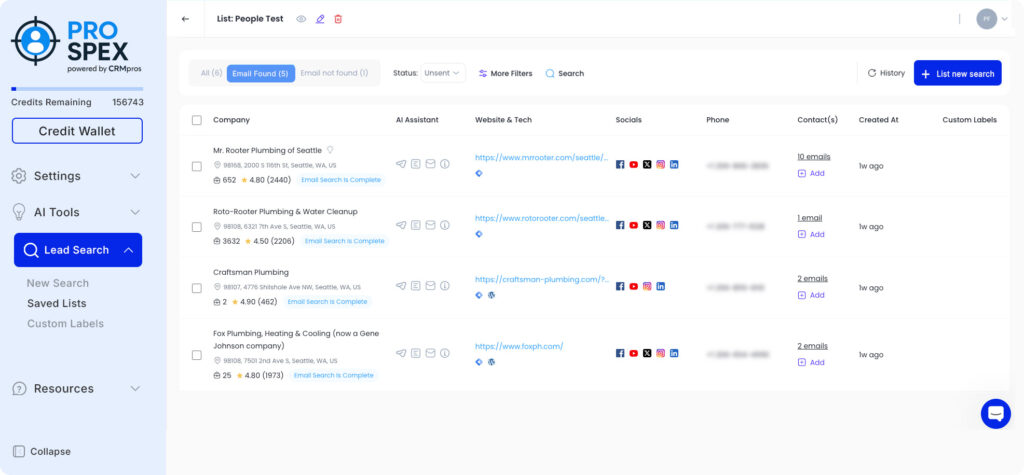The width and height of the screenshot is (1024, 475).
Task: Tick the select-all checkbox in the table header
Action: tap(197, 120)
